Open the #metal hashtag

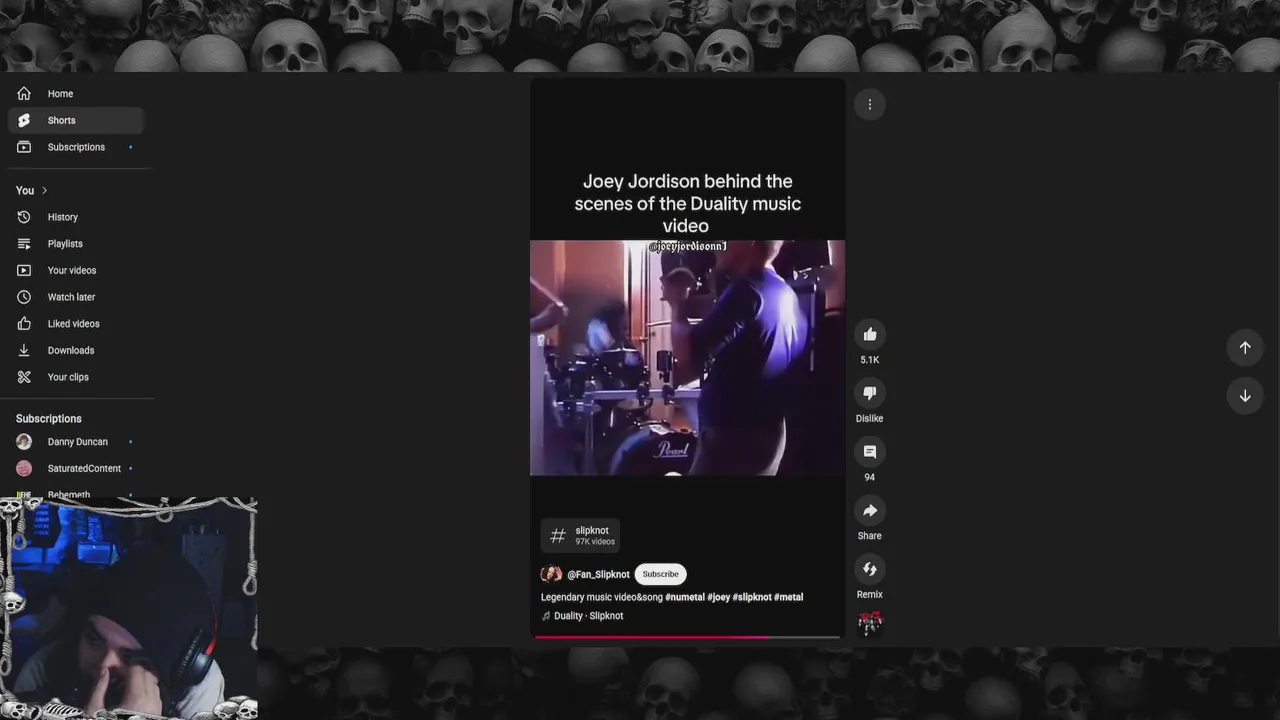coord(789,597)
